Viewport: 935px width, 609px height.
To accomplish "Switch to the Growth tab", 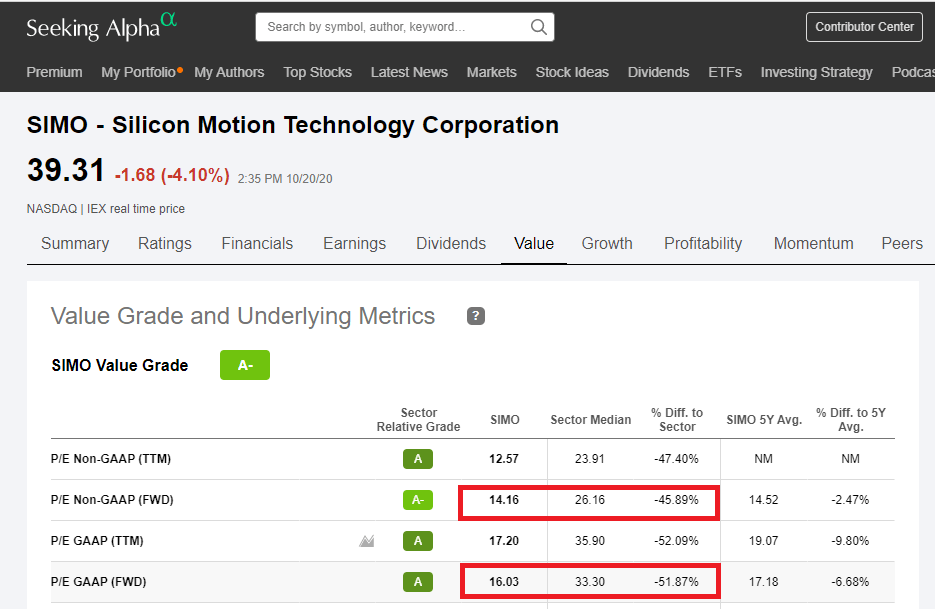I will pos(607,243).
